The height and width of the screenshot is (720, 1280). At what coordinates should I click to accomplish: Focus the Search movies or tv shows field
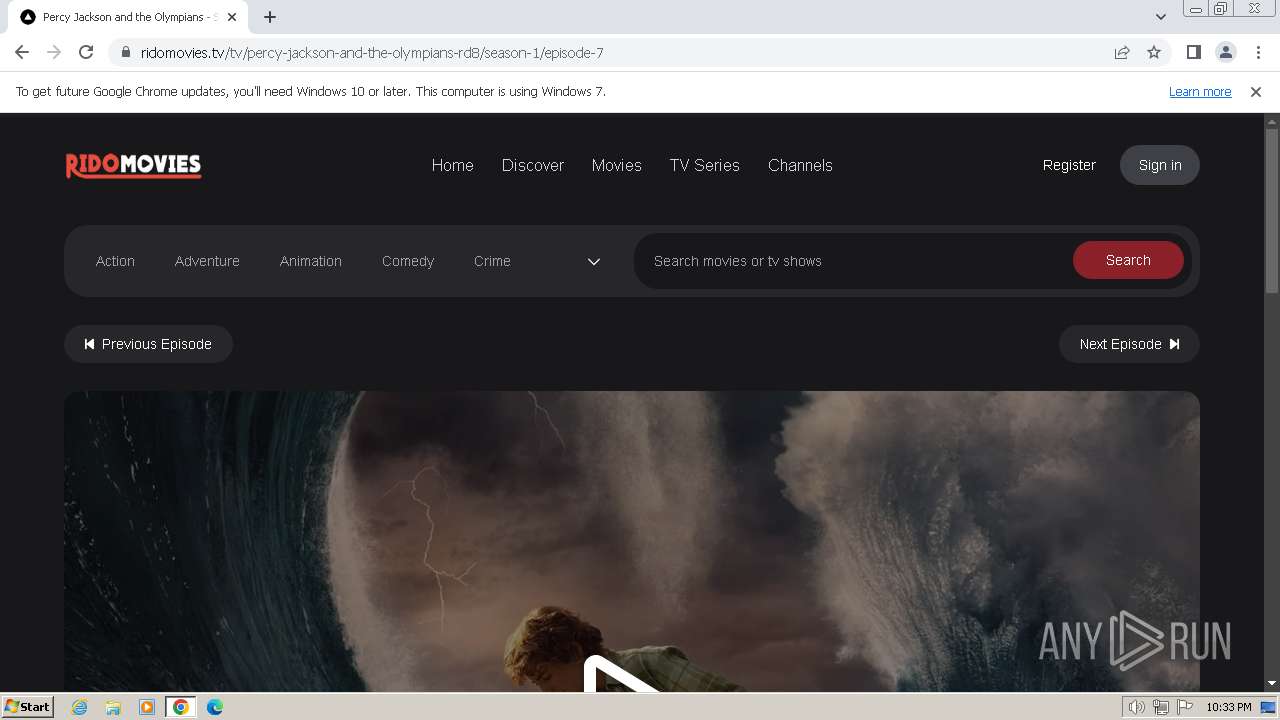(852, 261)
